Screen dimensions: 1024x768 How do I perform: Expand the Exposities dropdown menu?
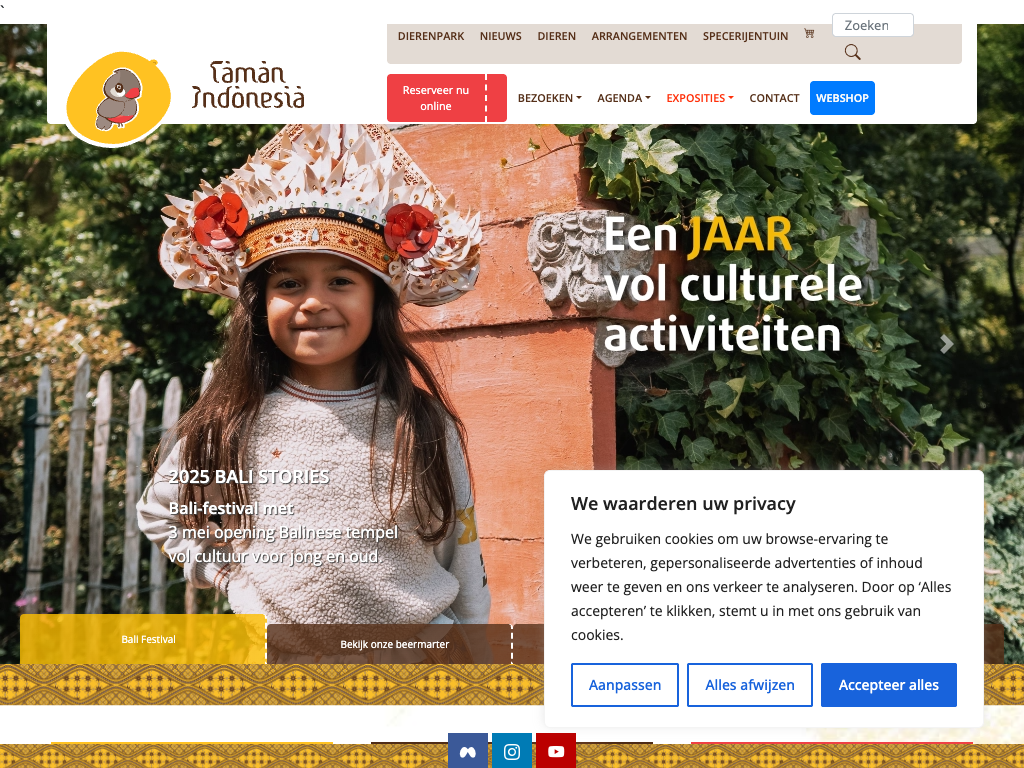tap(699, 98)
